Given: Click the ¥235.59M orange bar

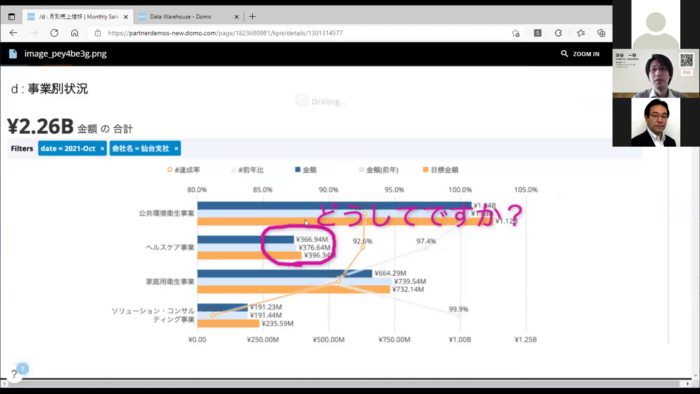Looking at the screenshot, I should (229, 323).
